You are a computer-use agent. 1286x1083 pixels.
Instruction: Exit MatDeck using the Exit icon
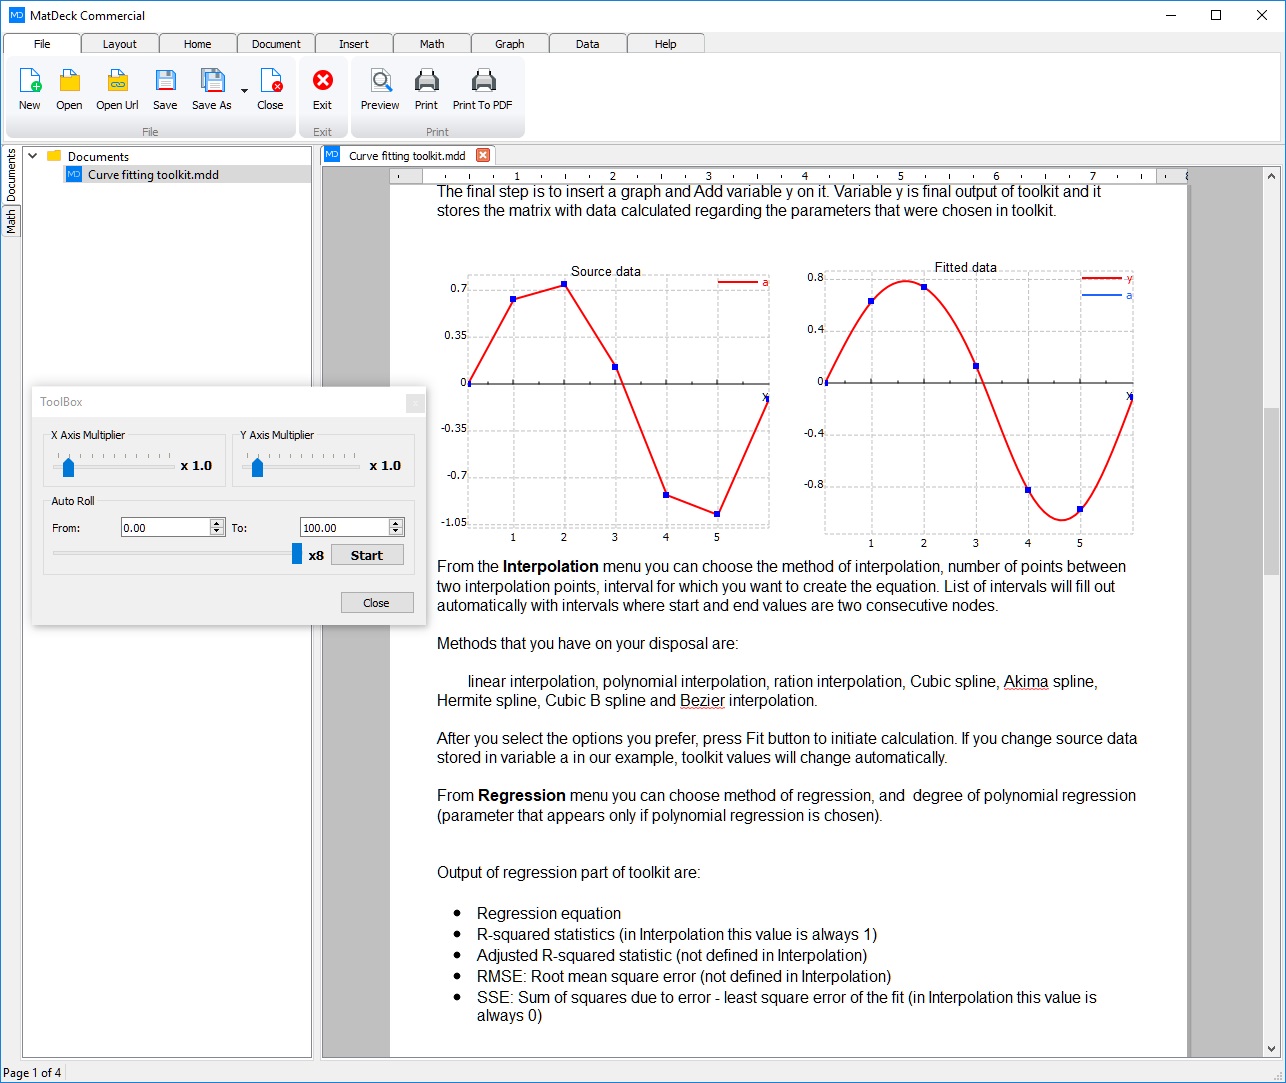click(322, 89)
